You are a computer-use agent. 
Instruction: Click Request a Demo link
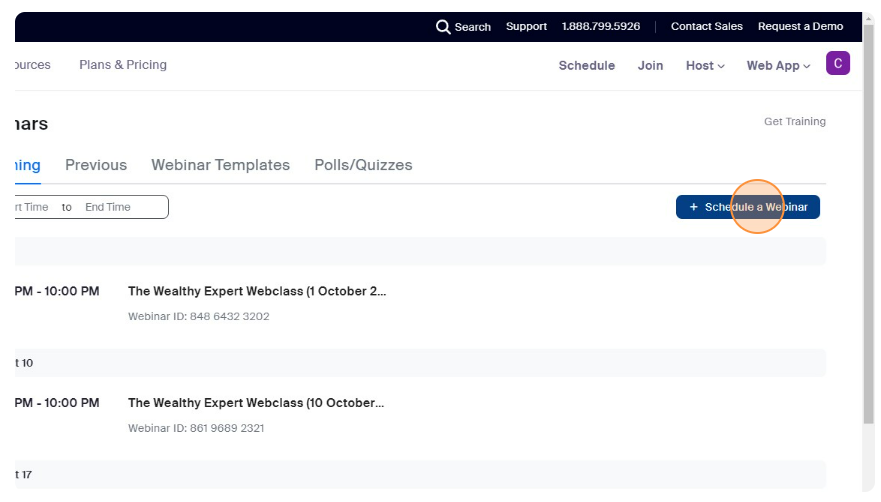click(x=800, y=27)
